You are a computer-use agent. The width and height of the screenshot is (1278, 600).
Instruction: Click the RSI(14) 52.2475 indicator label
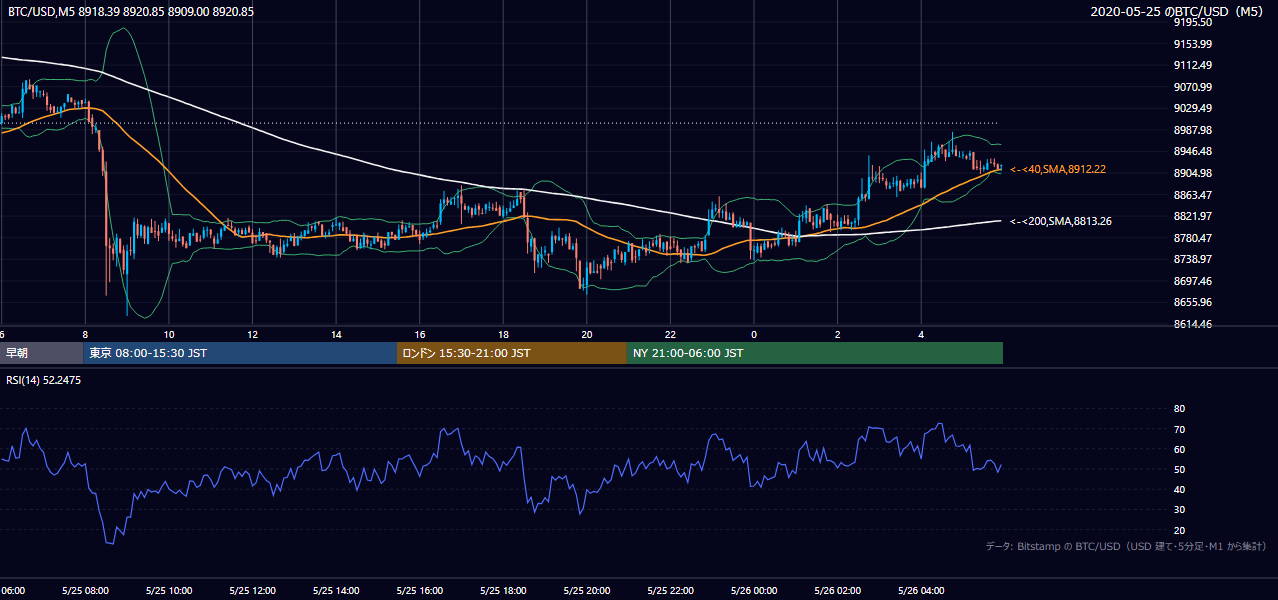tap(44, 380)
